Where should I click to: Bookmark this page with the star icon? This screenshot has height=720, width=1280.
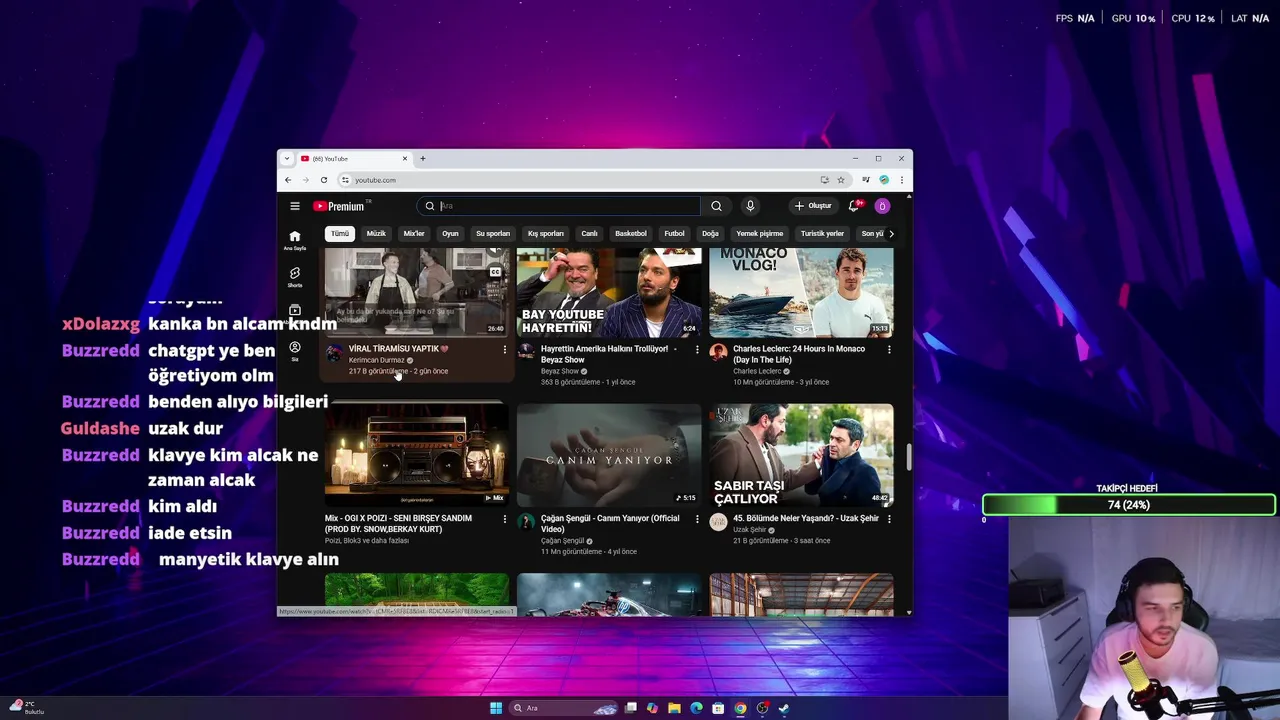point(841,180)
